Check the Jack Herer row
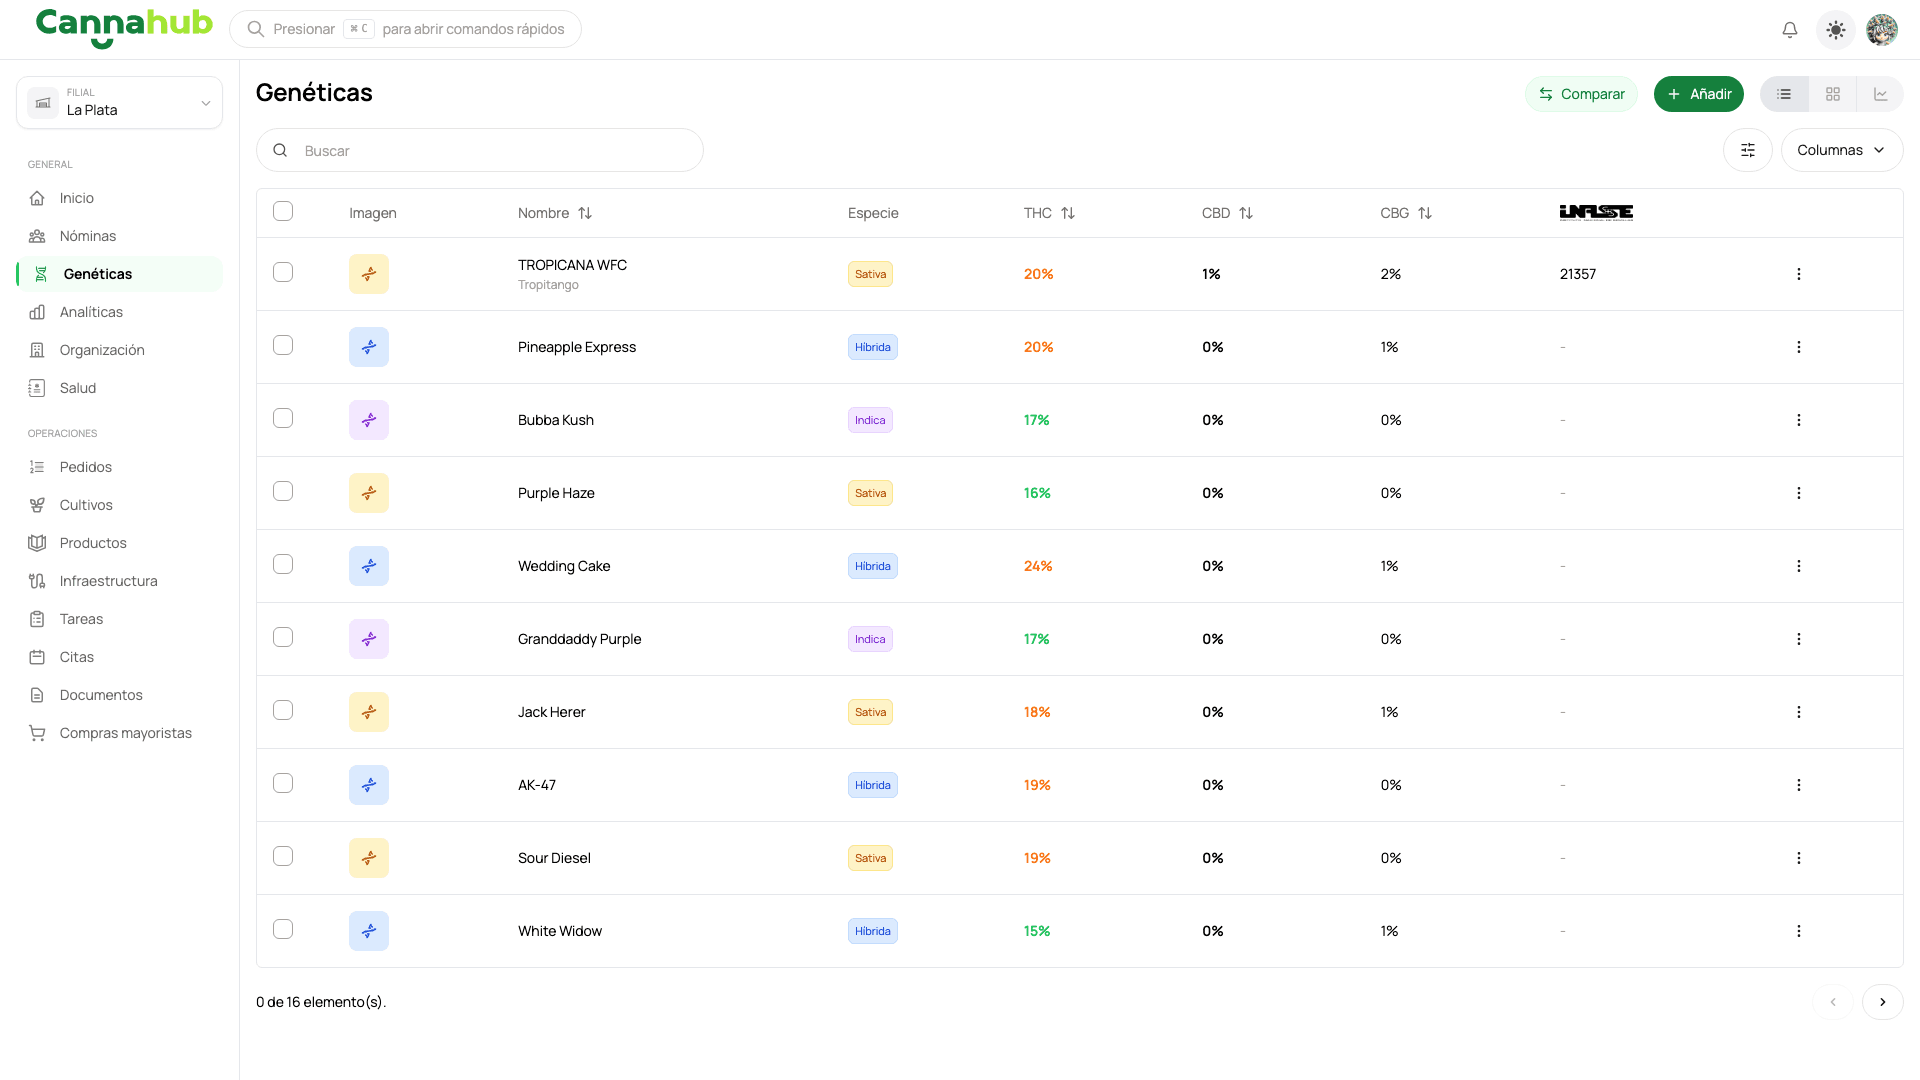 [x=283, y=710]
